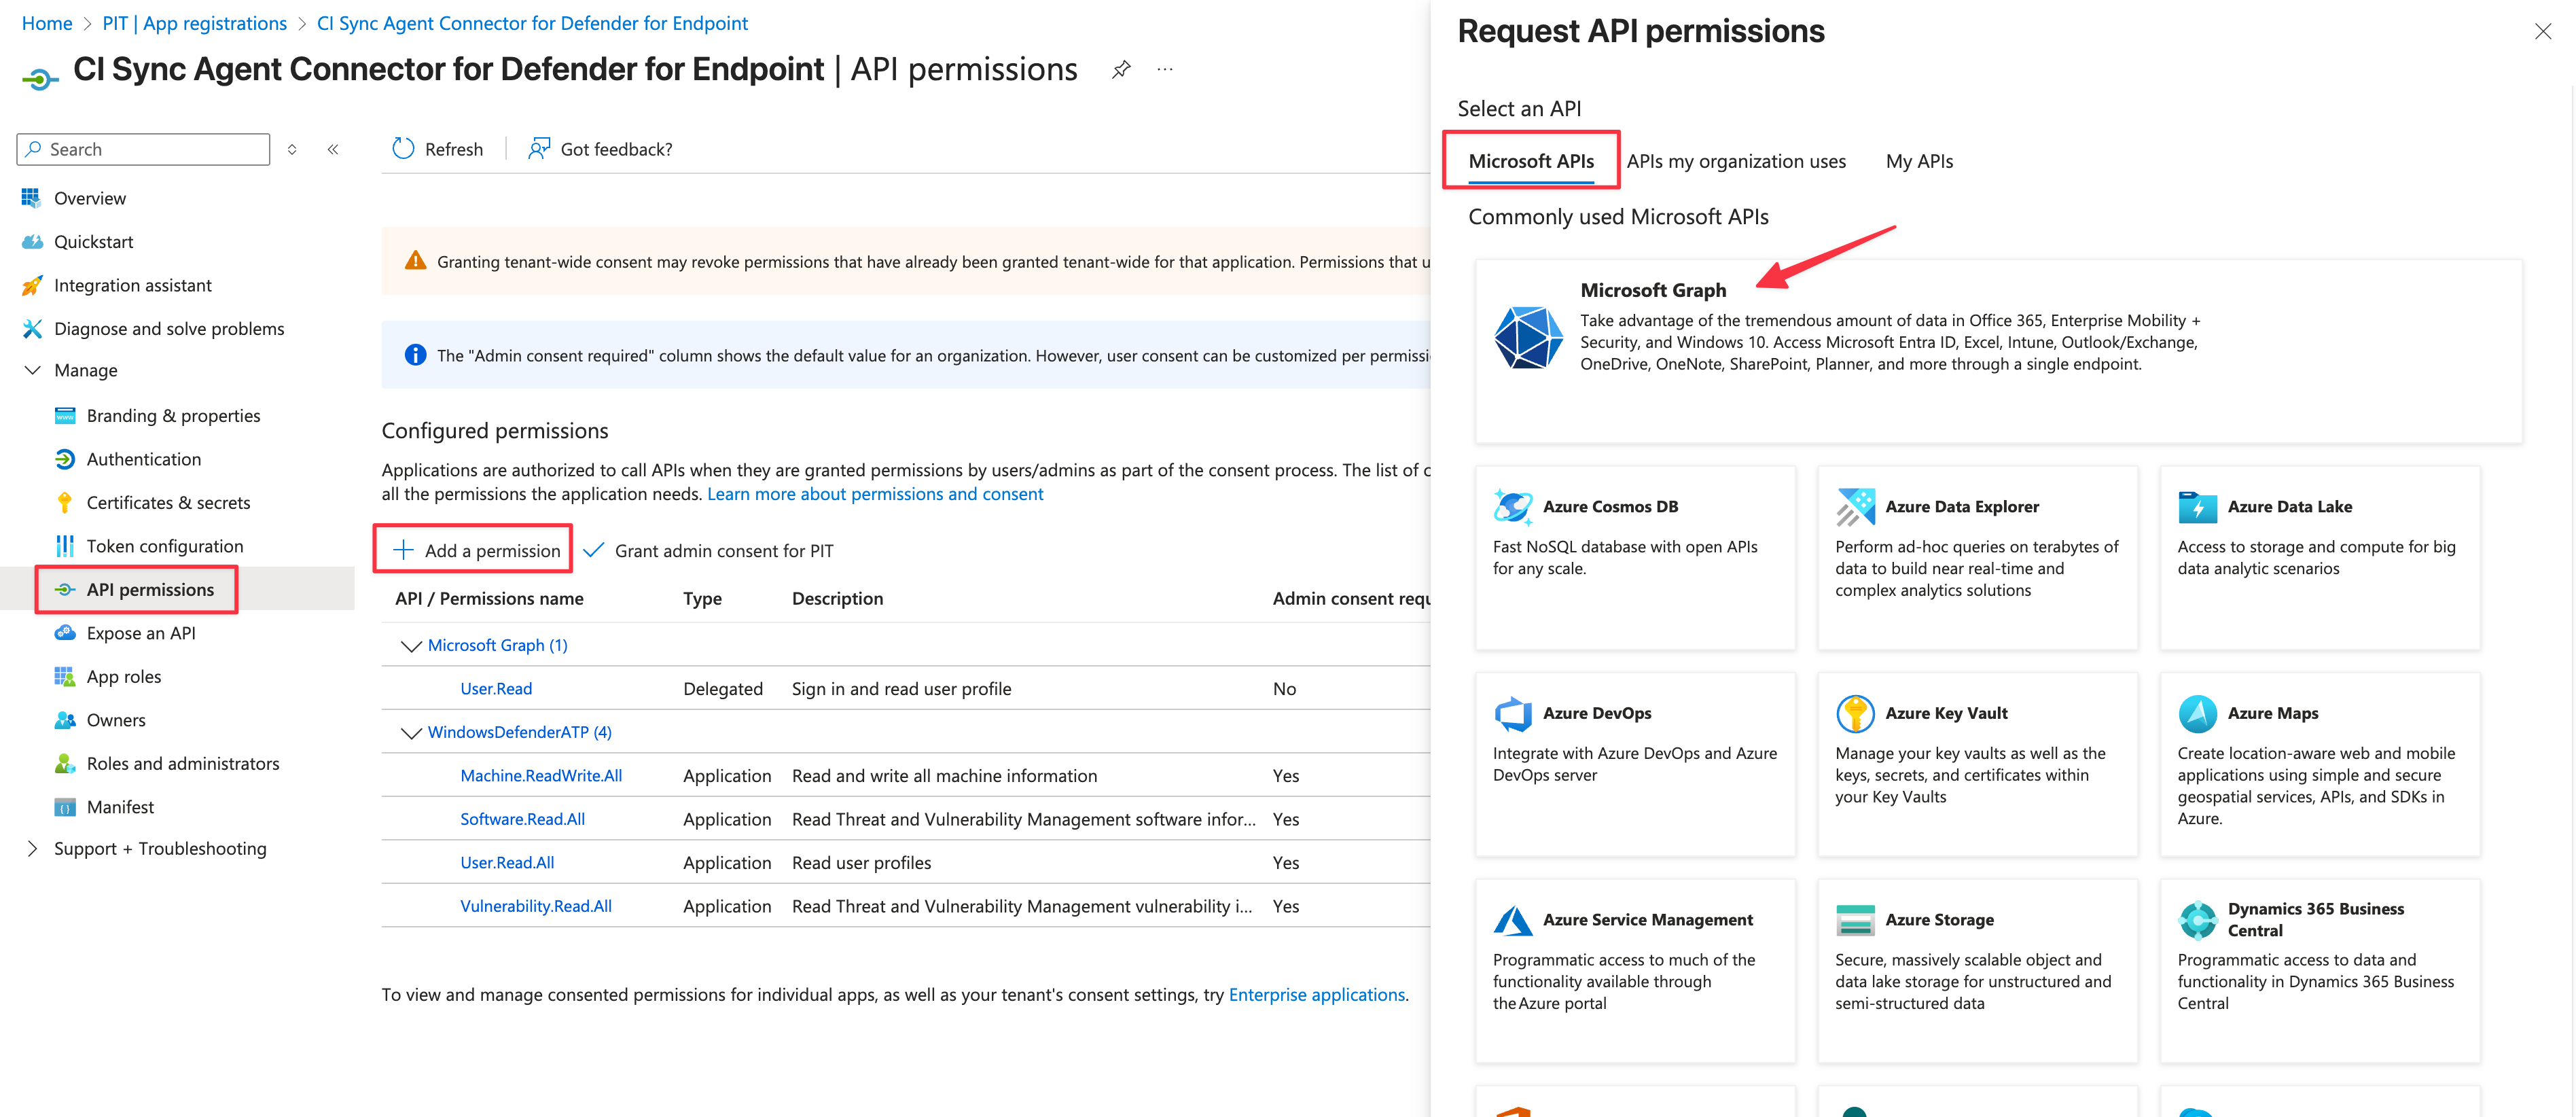2576x1117 pixels.
Task: Click Add a permission button
Action: click(476, 550)
